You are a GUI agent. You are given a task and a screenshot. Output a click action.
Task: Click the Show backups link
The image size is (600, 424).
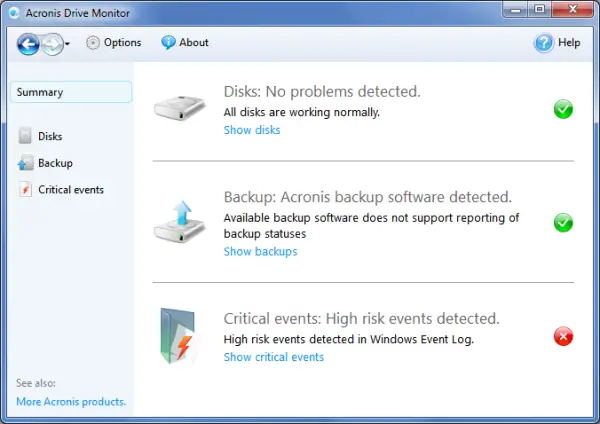click(x=260, y=252)
